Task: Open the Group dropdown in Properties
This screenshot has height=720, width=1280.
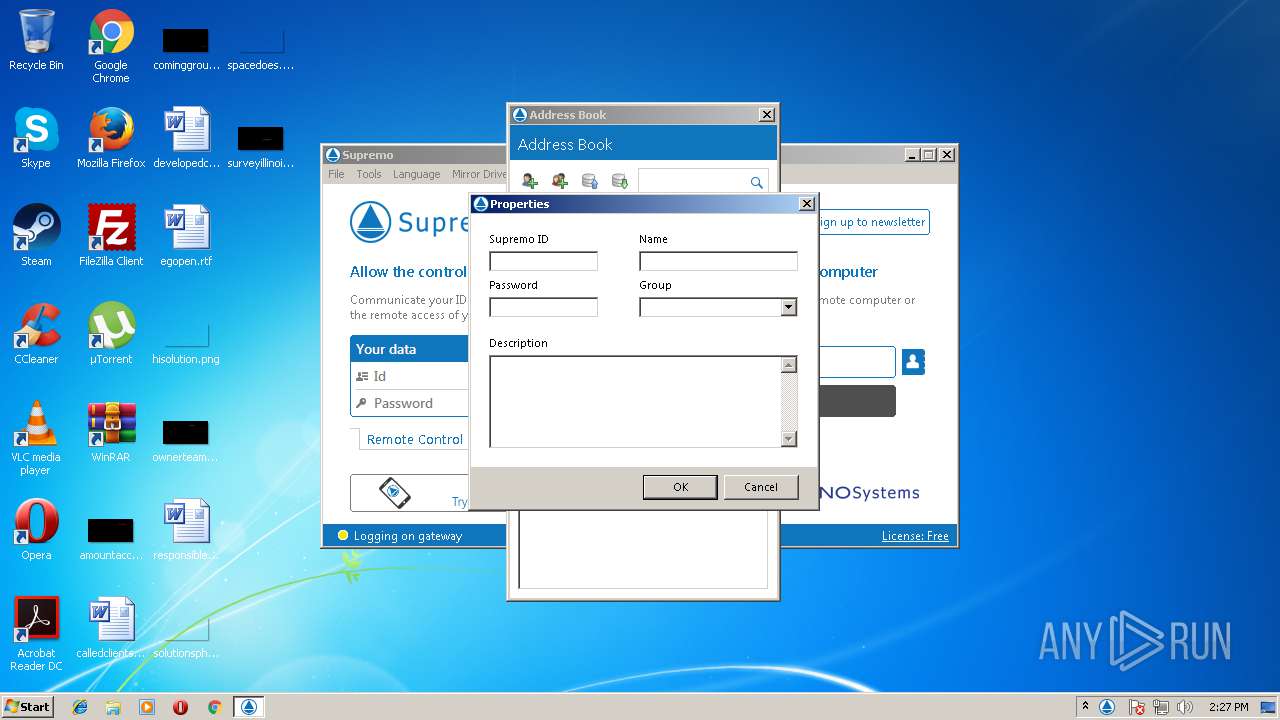Action: pyautogui.click(x=788, y=307)
